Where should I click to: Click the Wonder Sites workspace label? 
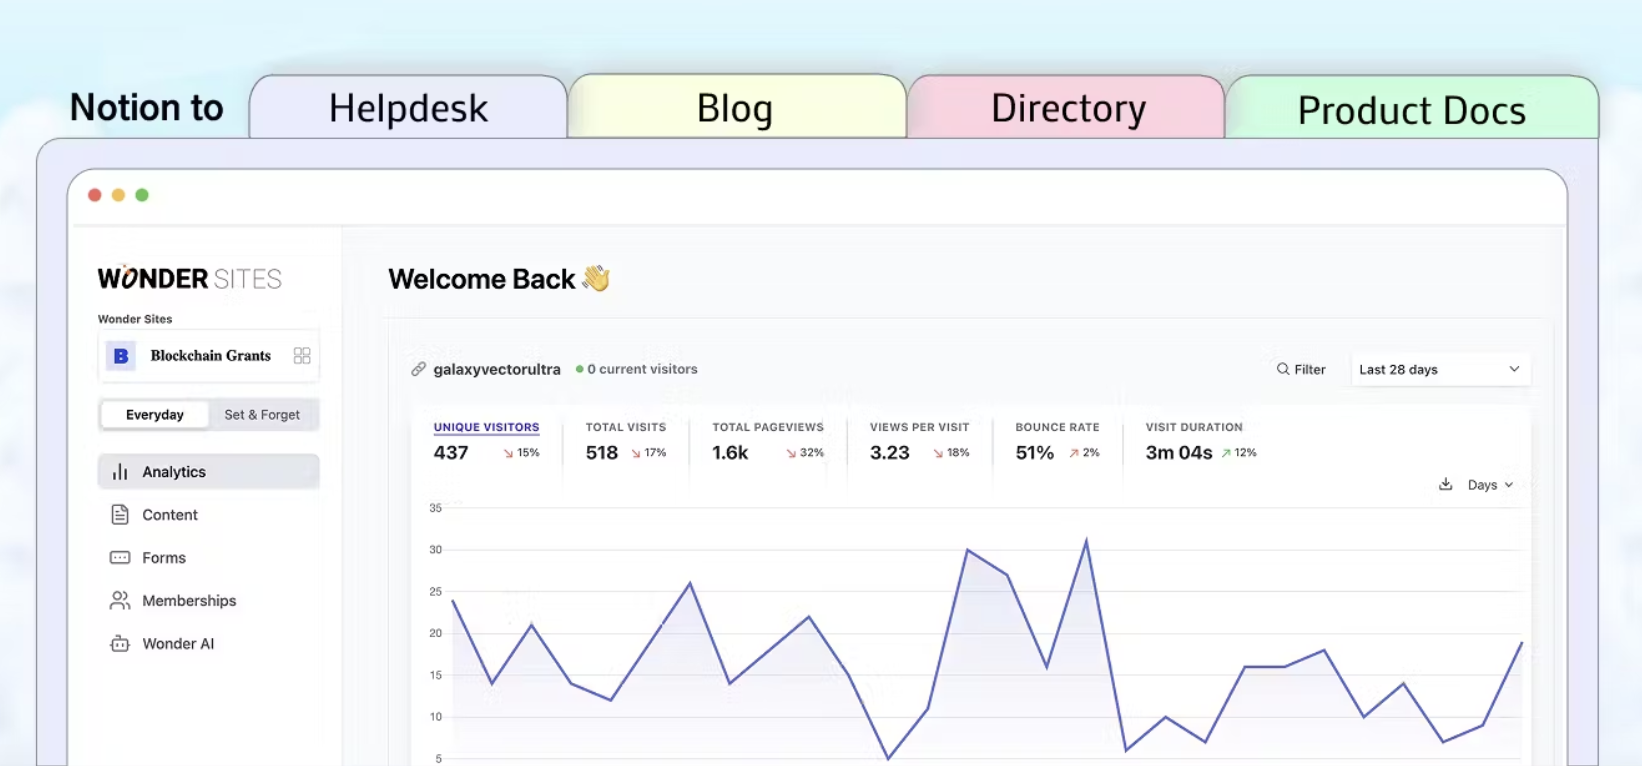click(135, 319)
